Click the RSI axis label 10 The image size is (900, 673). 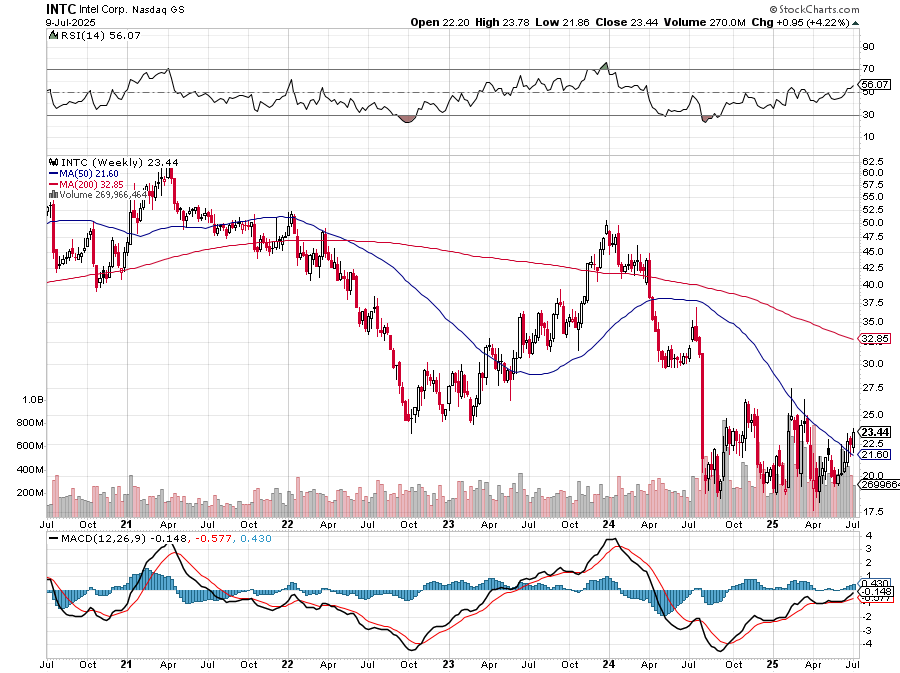click(x=868, y=137)
